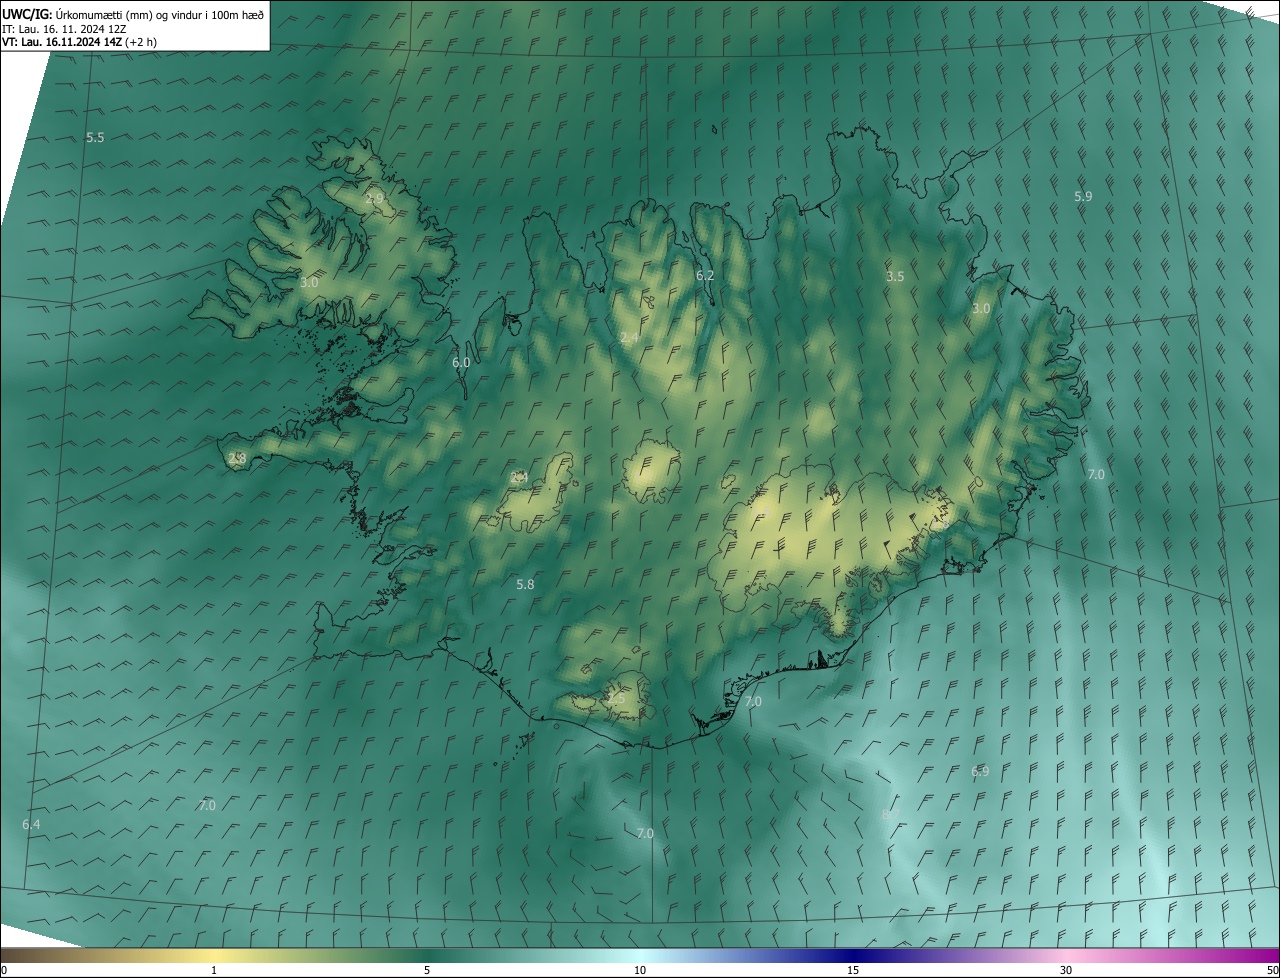Click the Grímsey island outline north of Iceland
1280x978 pixels.
(715, 128)
